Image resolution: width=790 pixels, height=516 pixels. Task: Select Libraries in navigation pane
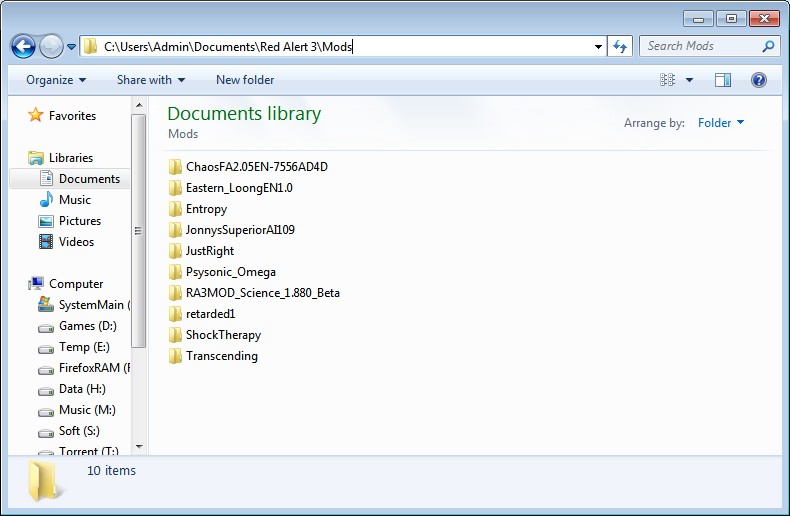click(71, 158)
